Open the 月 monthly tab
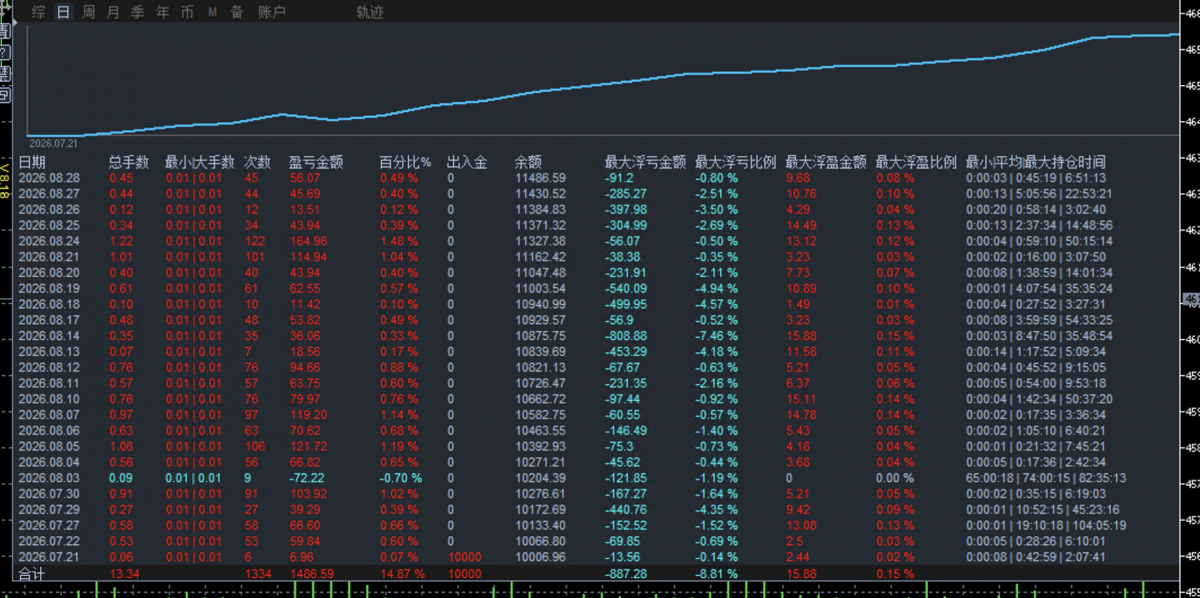Viewport: 1200px width, 598px height. (113, 12)
